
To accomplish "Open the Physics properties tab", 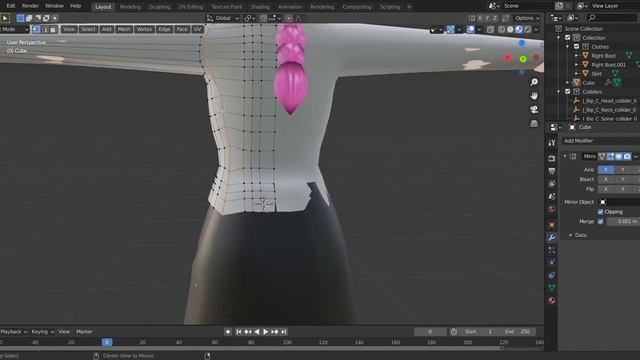I will tap(552, 262).
